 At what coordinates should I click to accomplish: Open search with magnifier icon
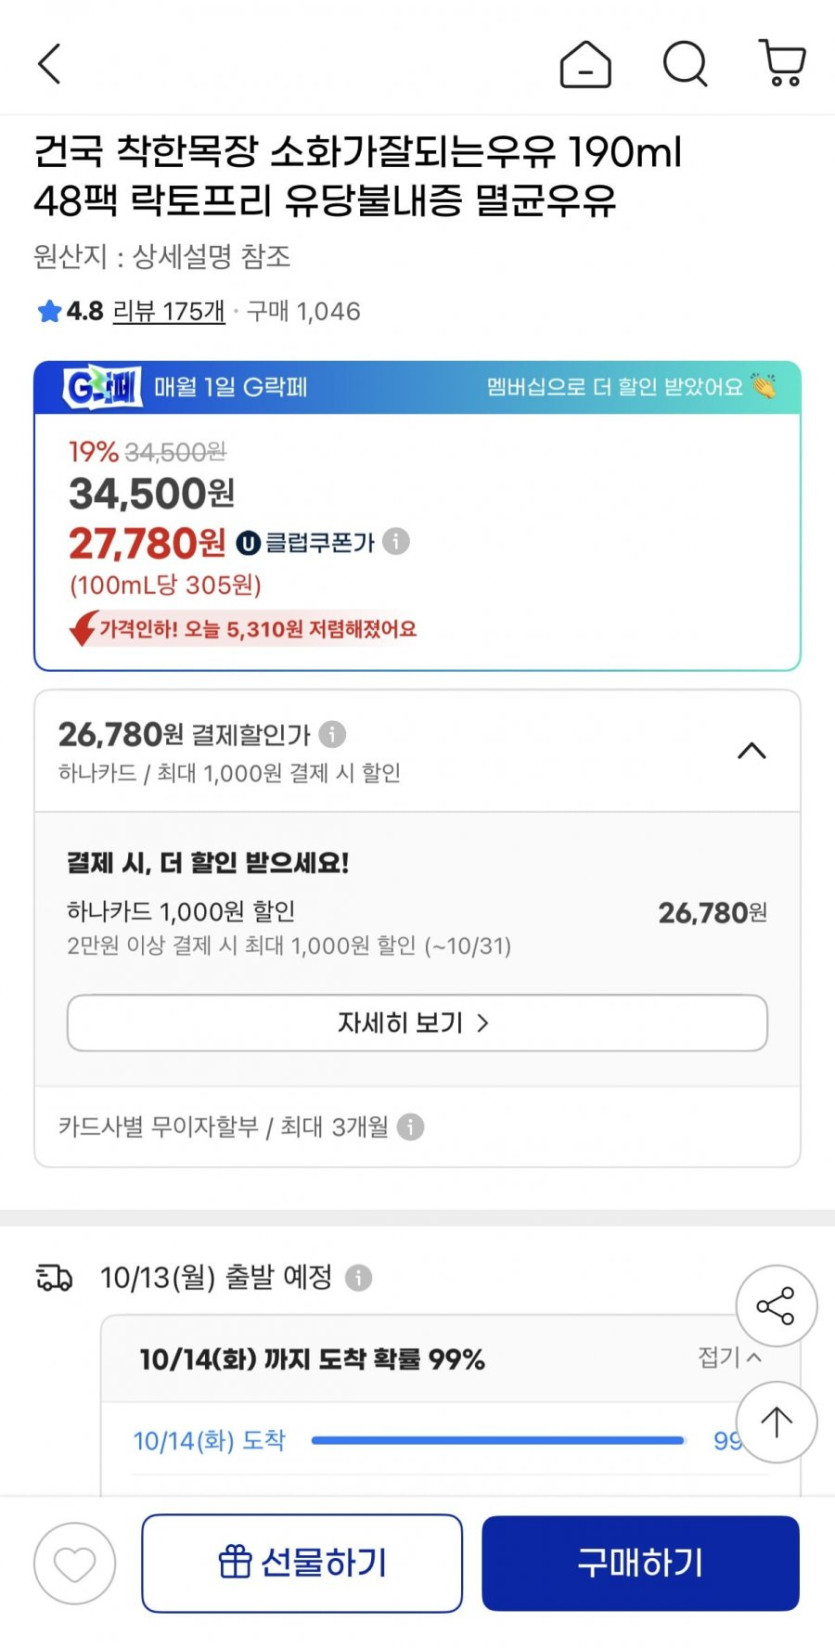[685, 65]
